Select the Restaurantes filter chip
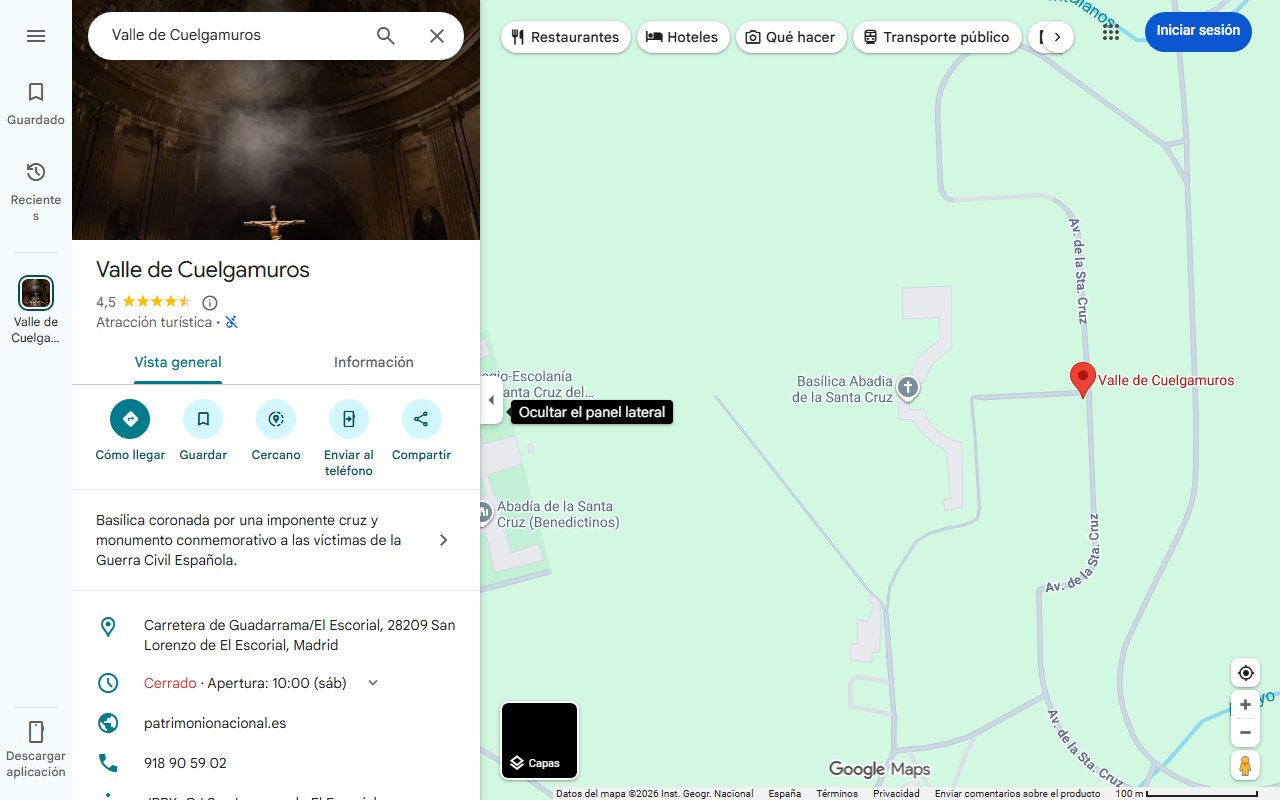1280x800 pixels. point(565,37)
